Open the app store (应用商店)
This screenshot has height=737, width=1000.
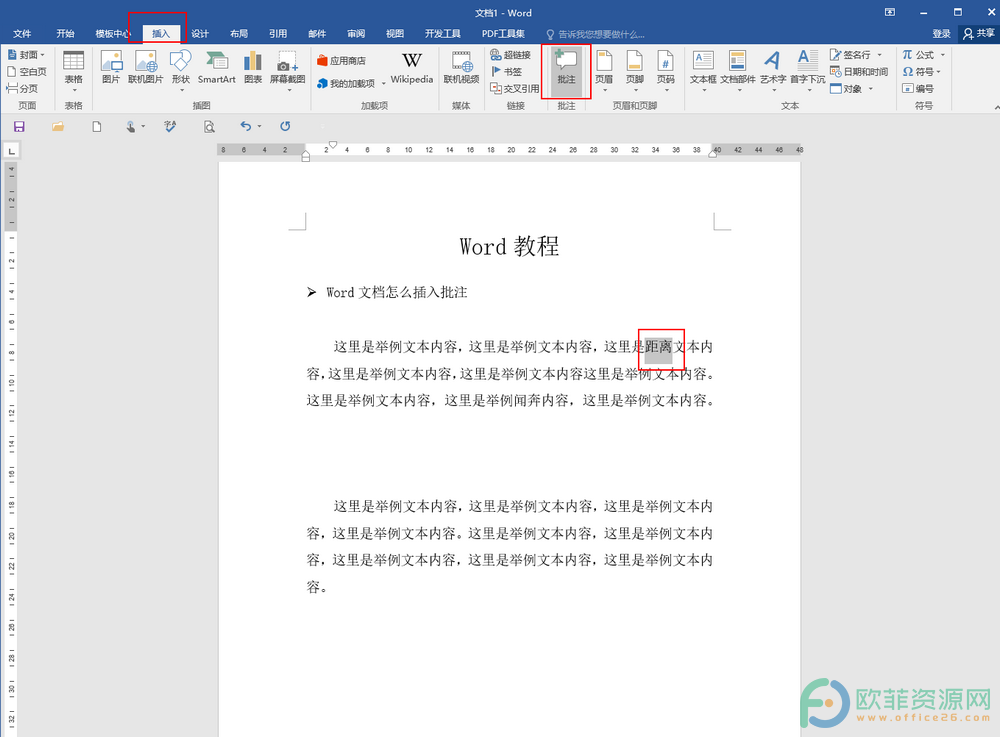342,61
